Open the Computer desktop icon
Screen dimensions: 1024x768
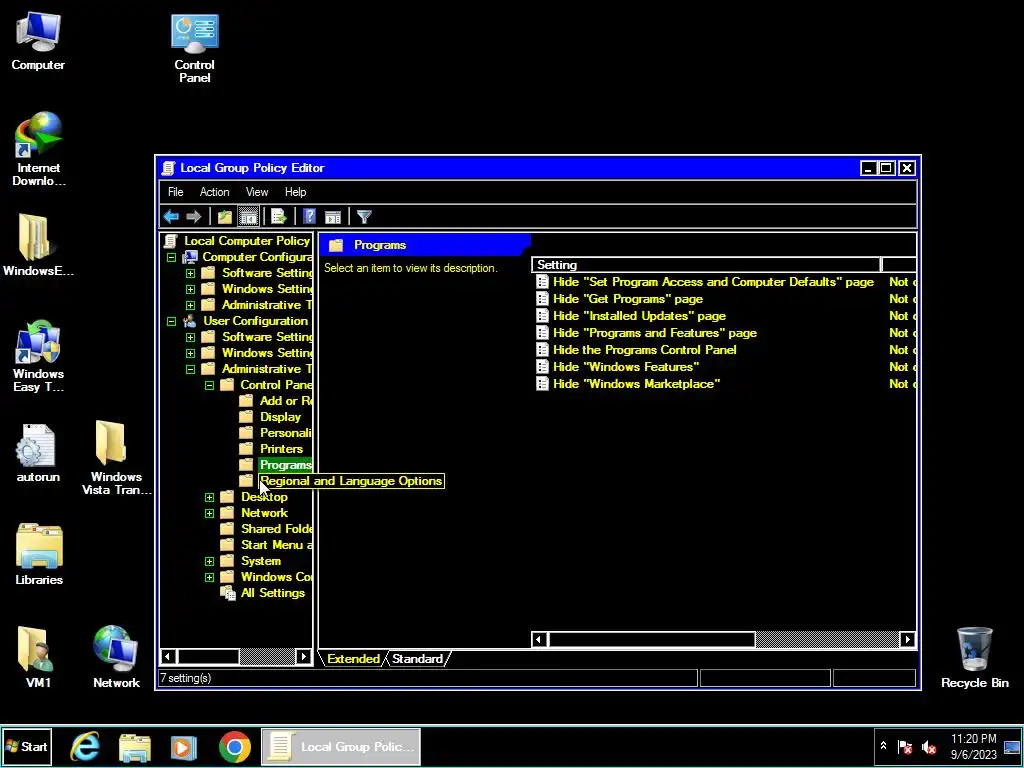(x=38, y=41)
